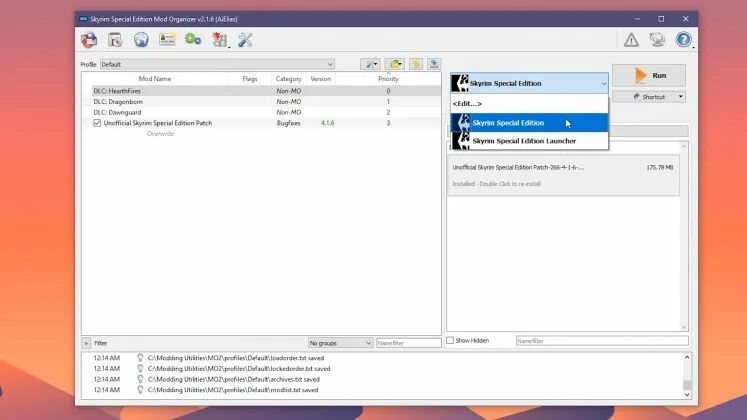Click the mod list Namefilter field
747x420 pixels.
pos(408,343)
